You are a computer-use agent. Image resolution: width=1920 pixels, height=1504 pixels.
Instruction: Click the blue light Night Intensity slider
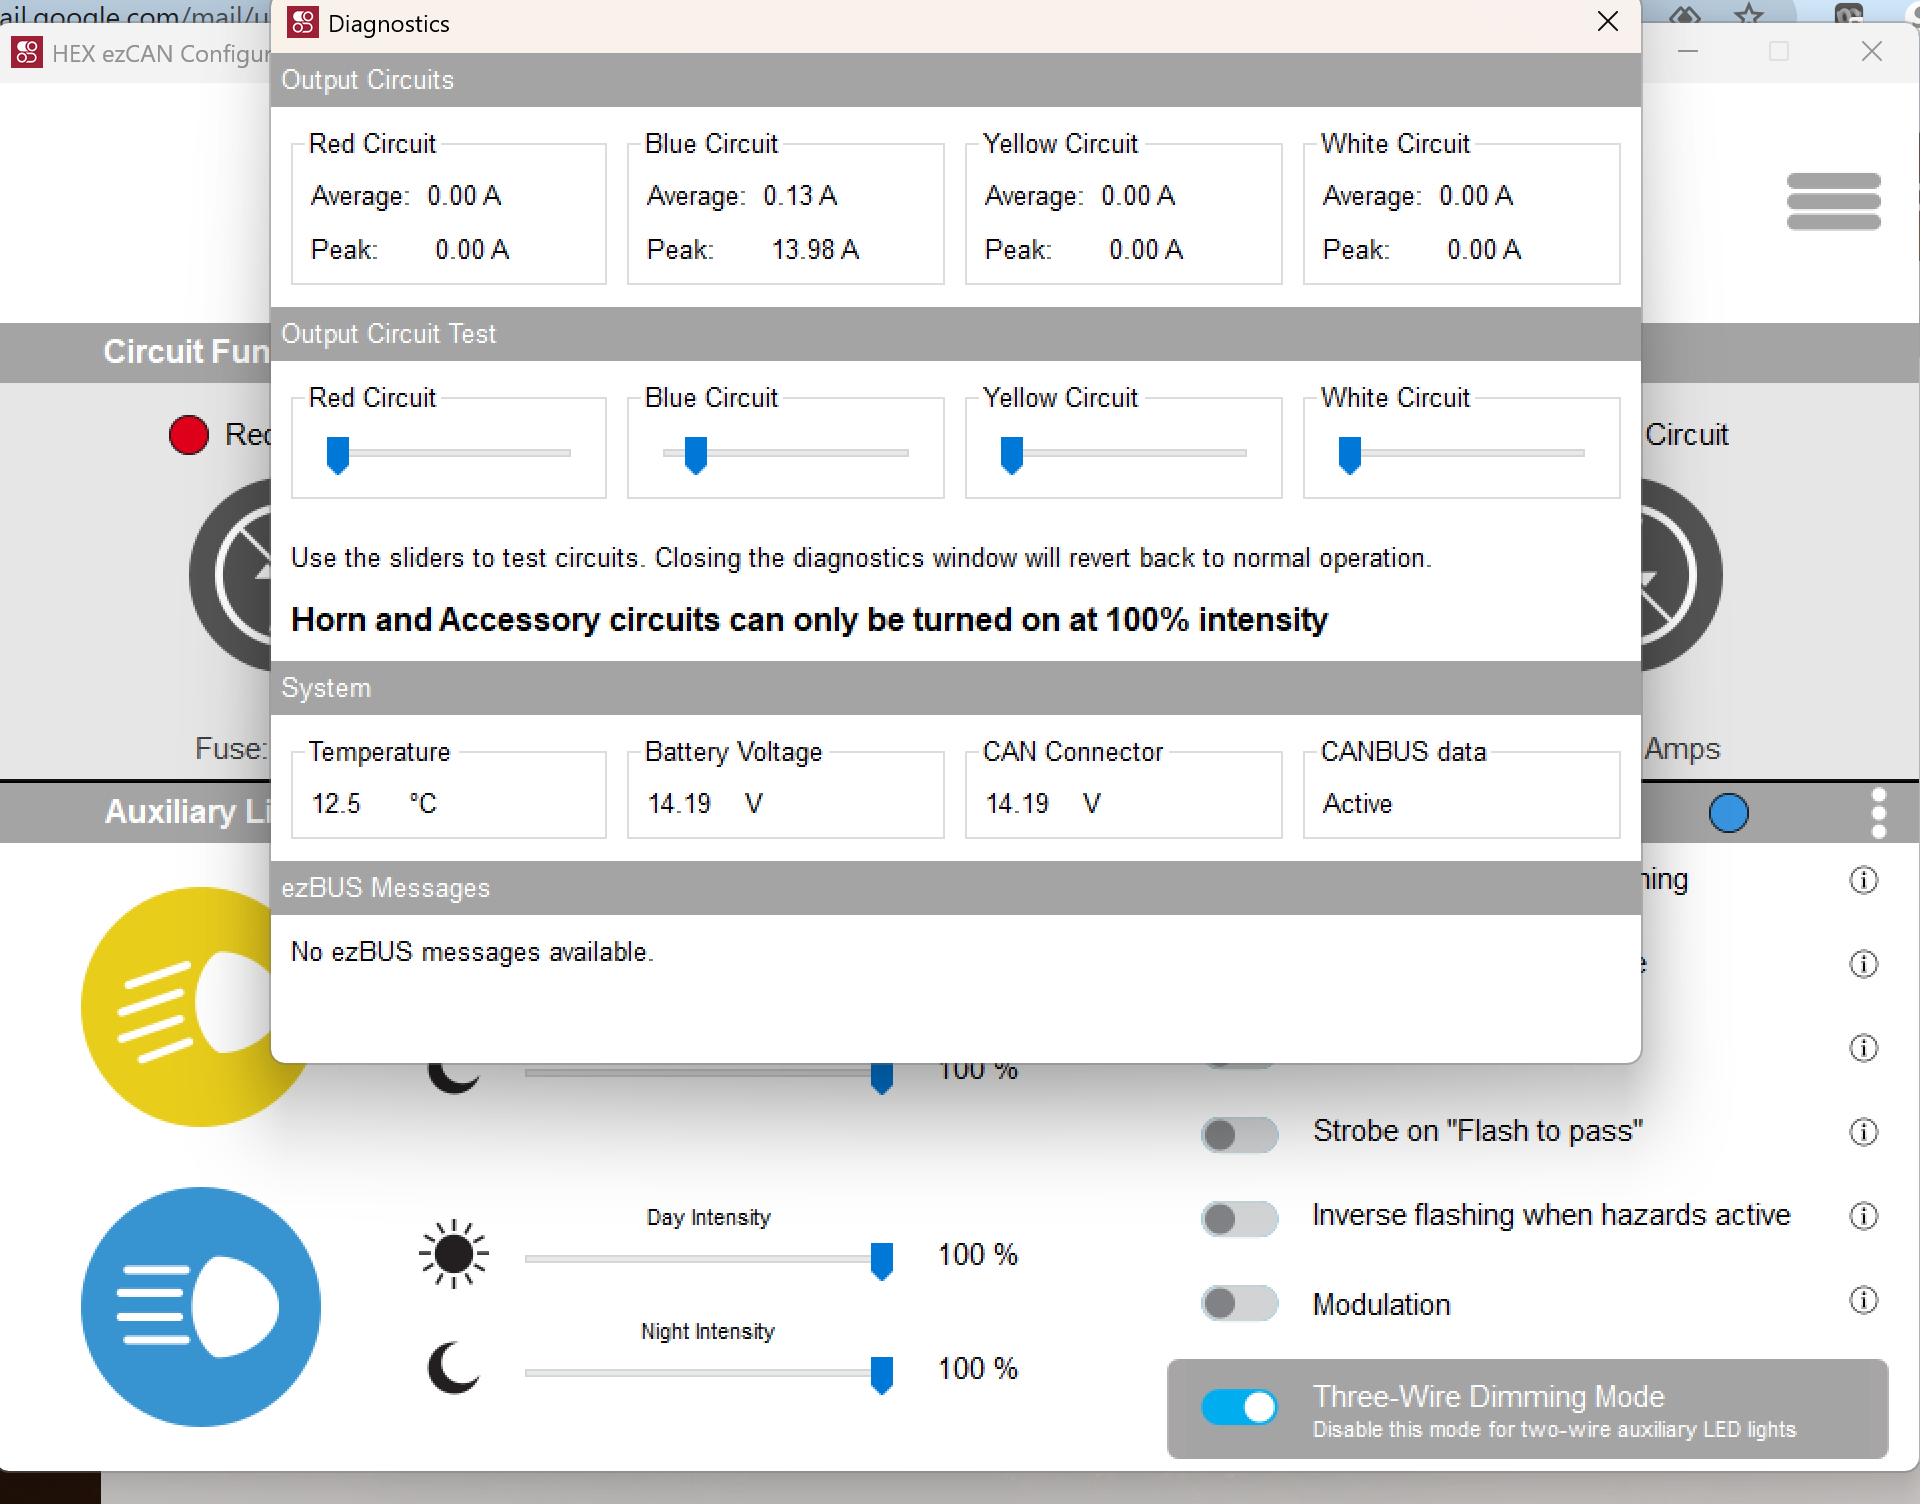click(x=881, y=1374)
